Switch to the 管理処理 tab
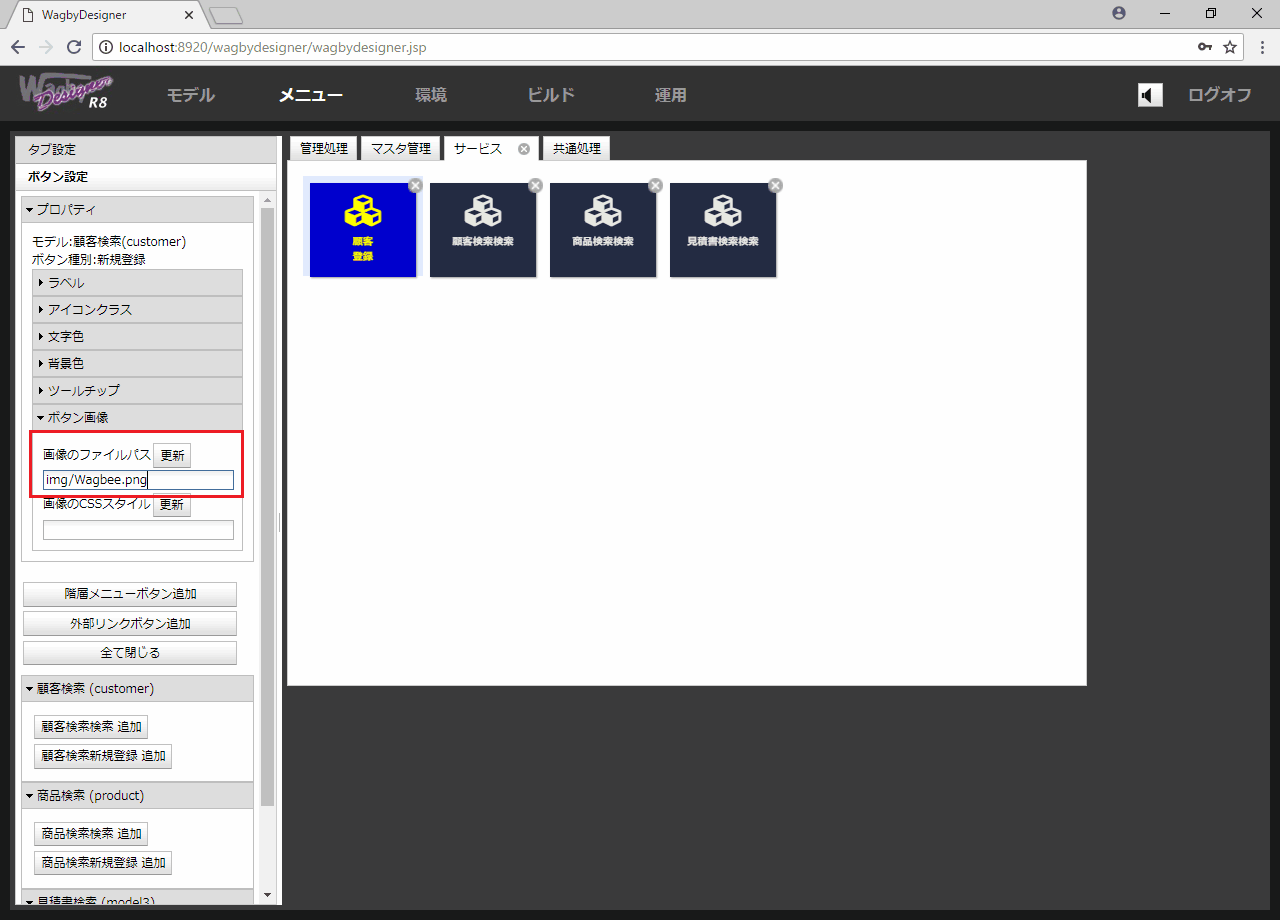The height and width of the screenshot is (920, 1280). 324,148
